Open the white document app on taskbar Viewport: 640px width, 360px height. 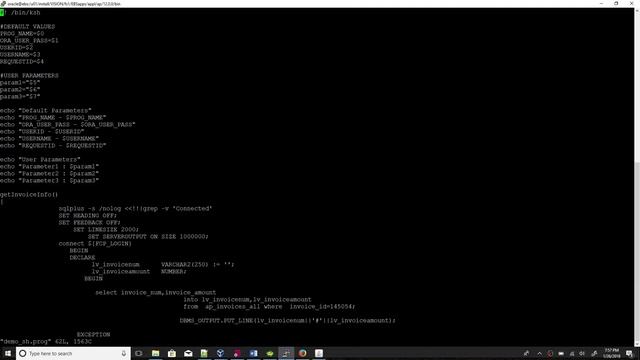point(319,353)
